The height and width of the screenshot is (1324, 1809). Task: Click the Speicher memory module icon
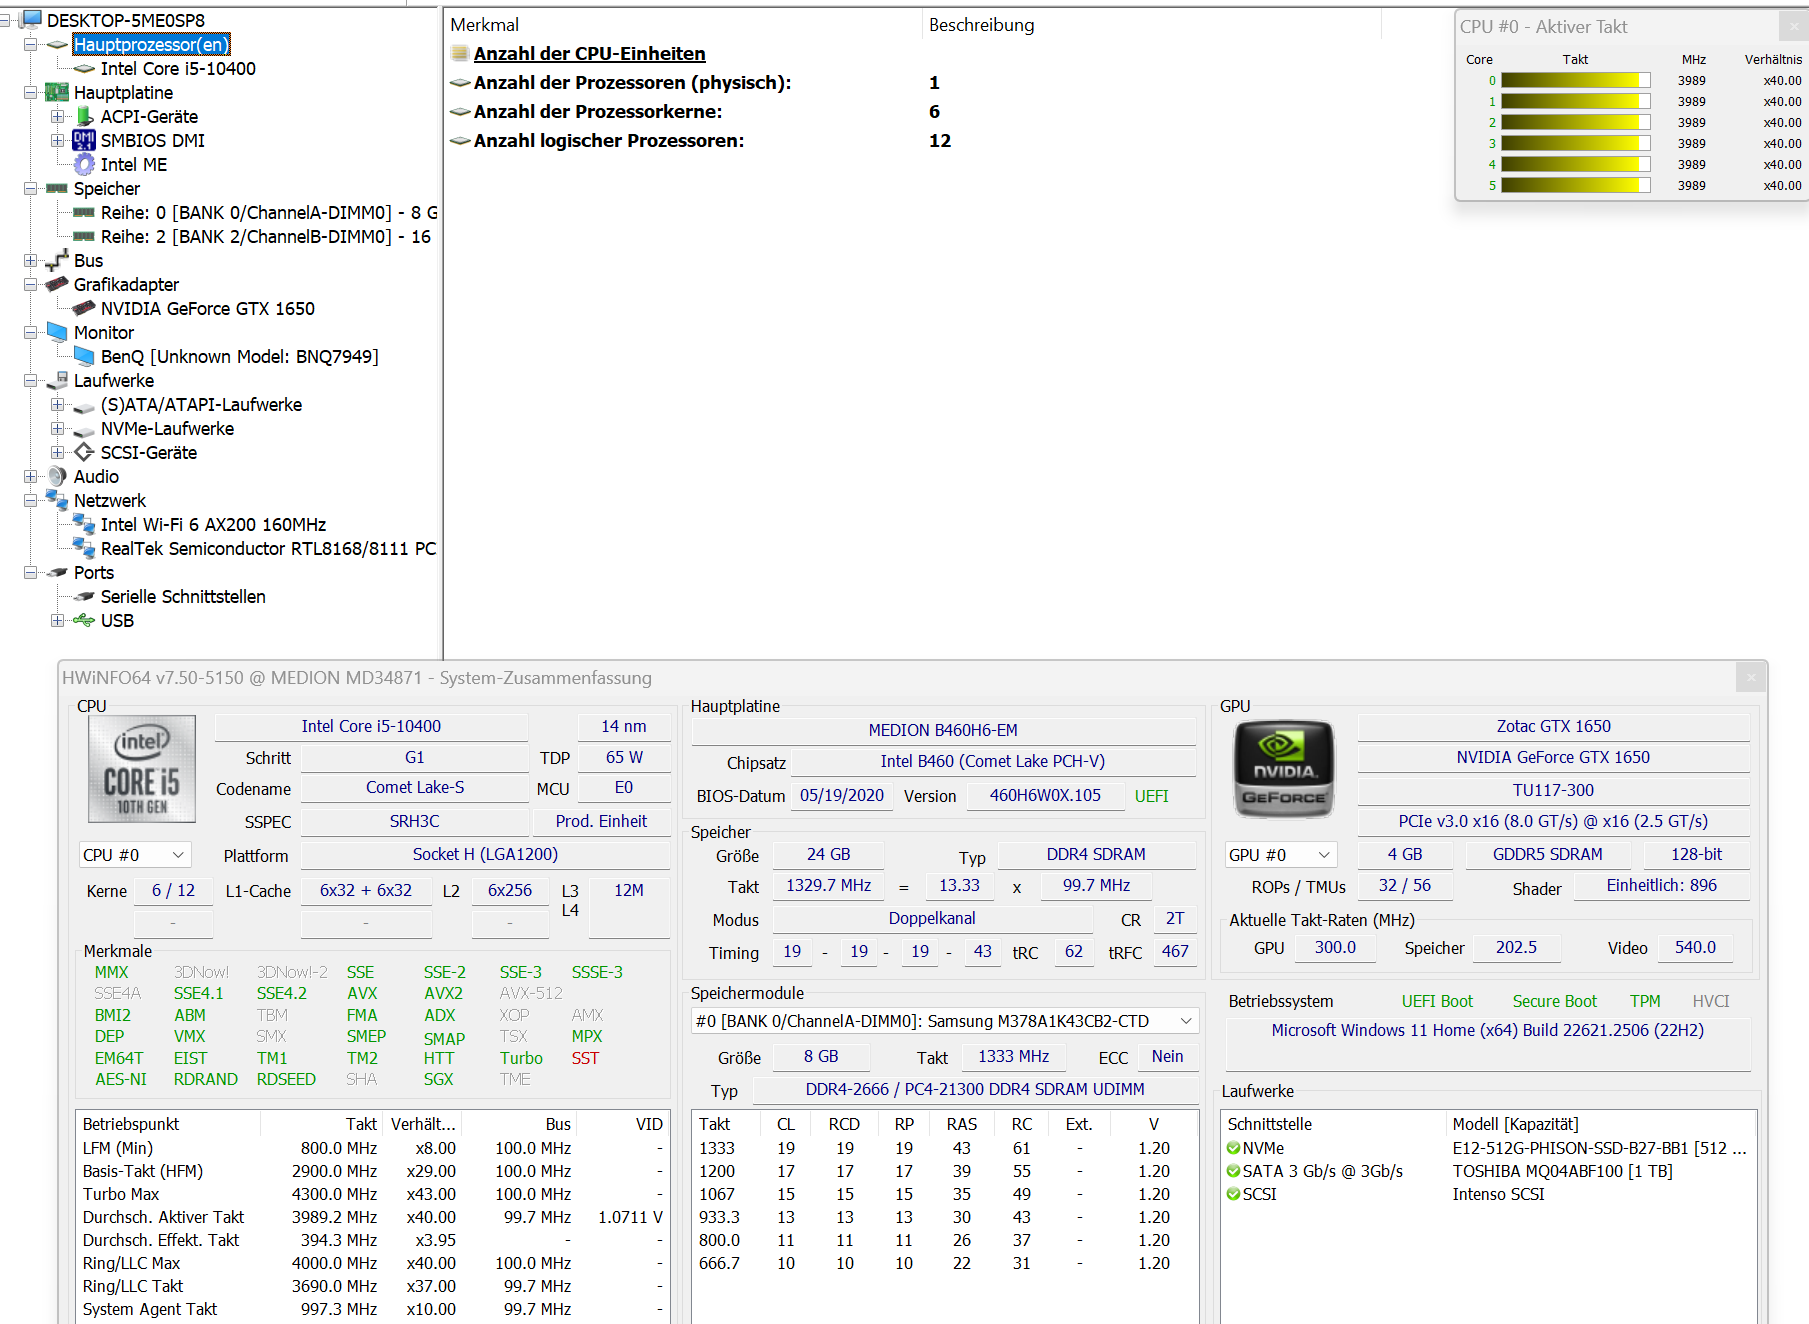click(x=58, y=188)
